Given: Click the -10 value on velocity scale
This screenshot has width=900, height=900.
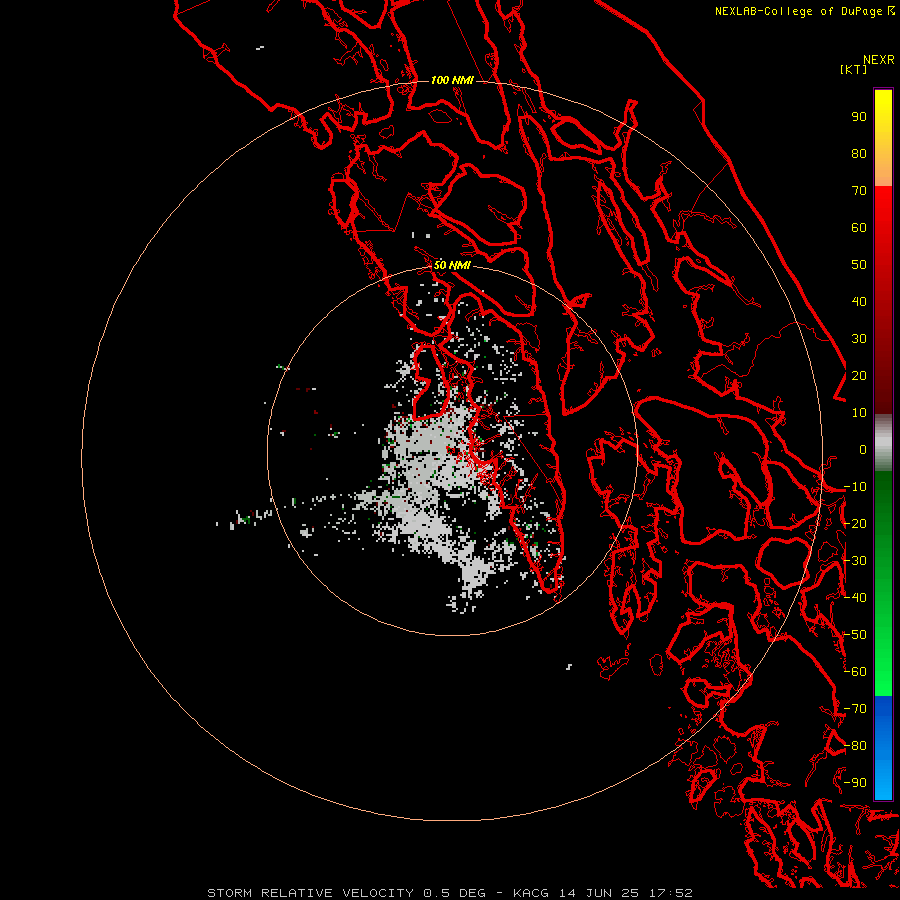Looking at the screenshot, I should pos(855,487).
